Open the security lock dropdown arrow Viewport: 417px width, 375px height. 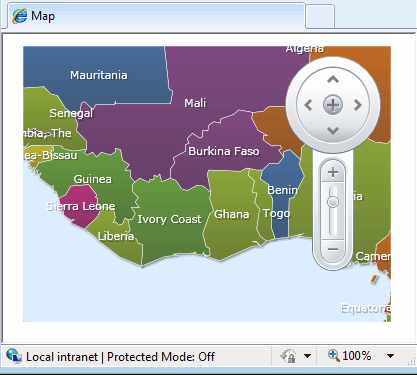pyautogui.click(x=307, y=356)
